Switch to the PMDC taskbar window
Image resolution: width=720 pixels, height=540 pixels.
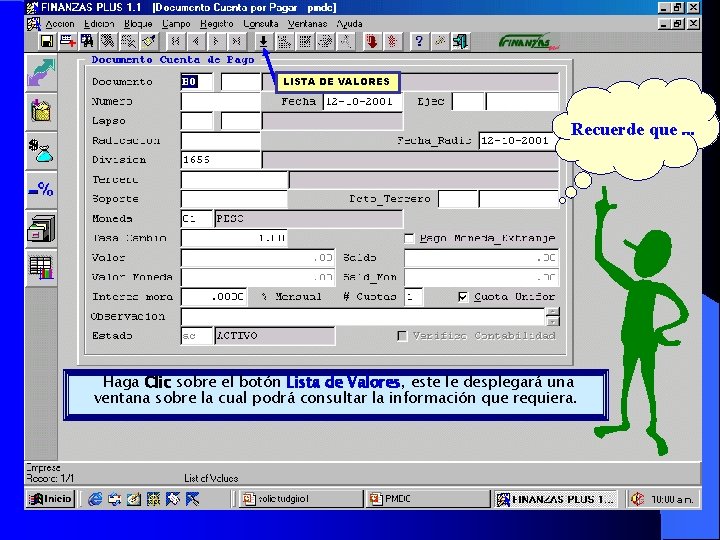428,499
